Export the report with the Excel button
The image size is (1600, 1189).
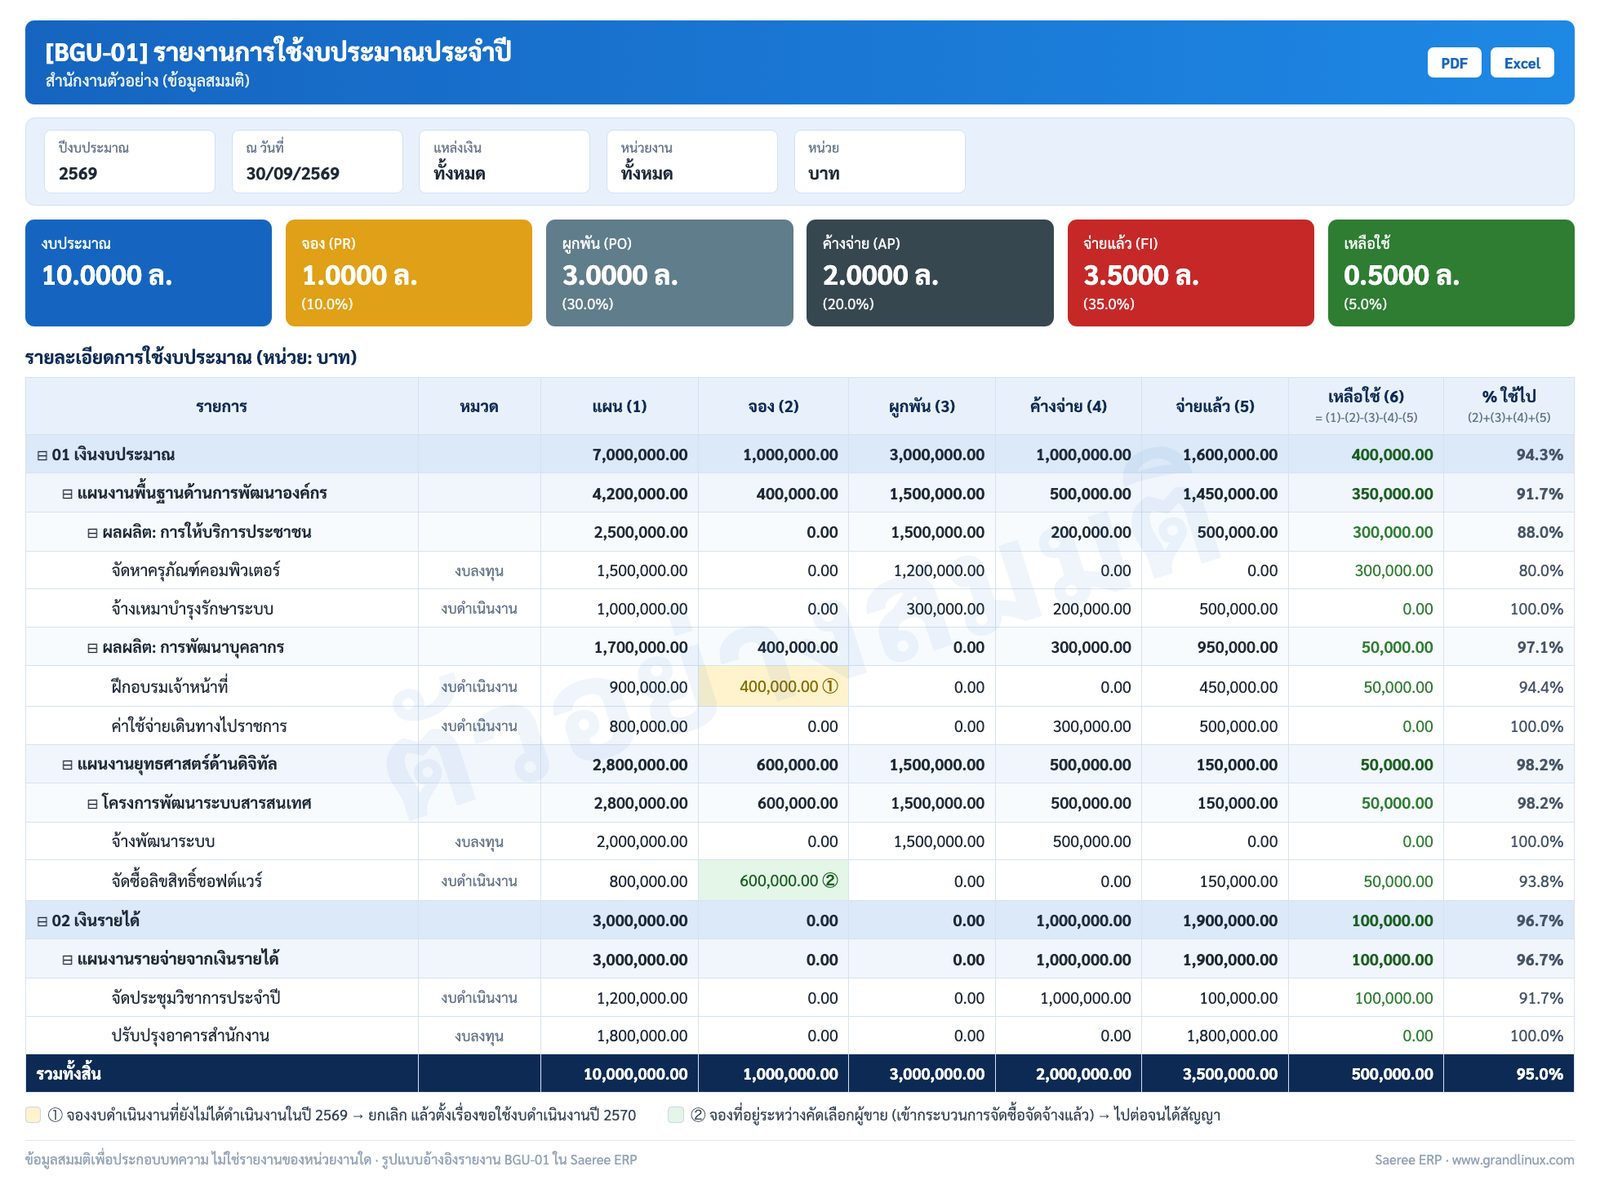tap(1522, 63)
